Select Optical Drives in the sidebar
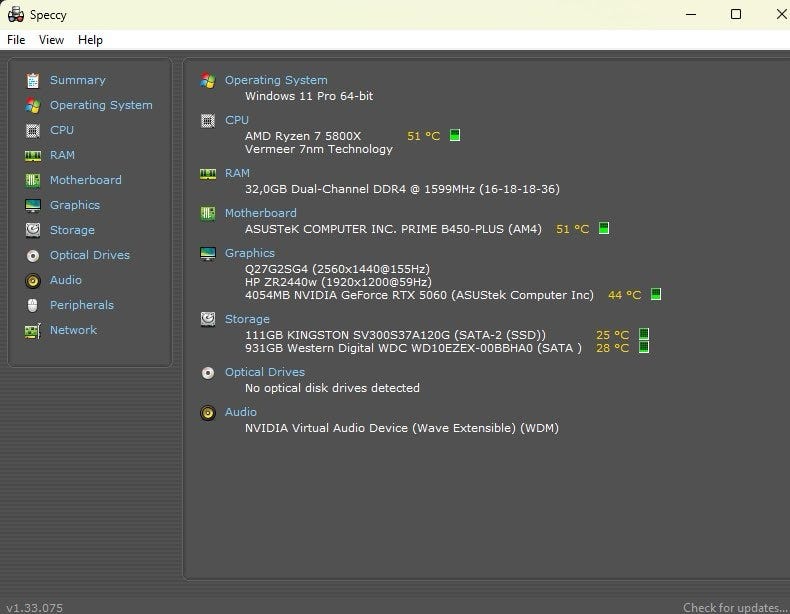Image resolution: width=790 pixels, height=614 pixels. pyautogui.click(x=90, y=255)
